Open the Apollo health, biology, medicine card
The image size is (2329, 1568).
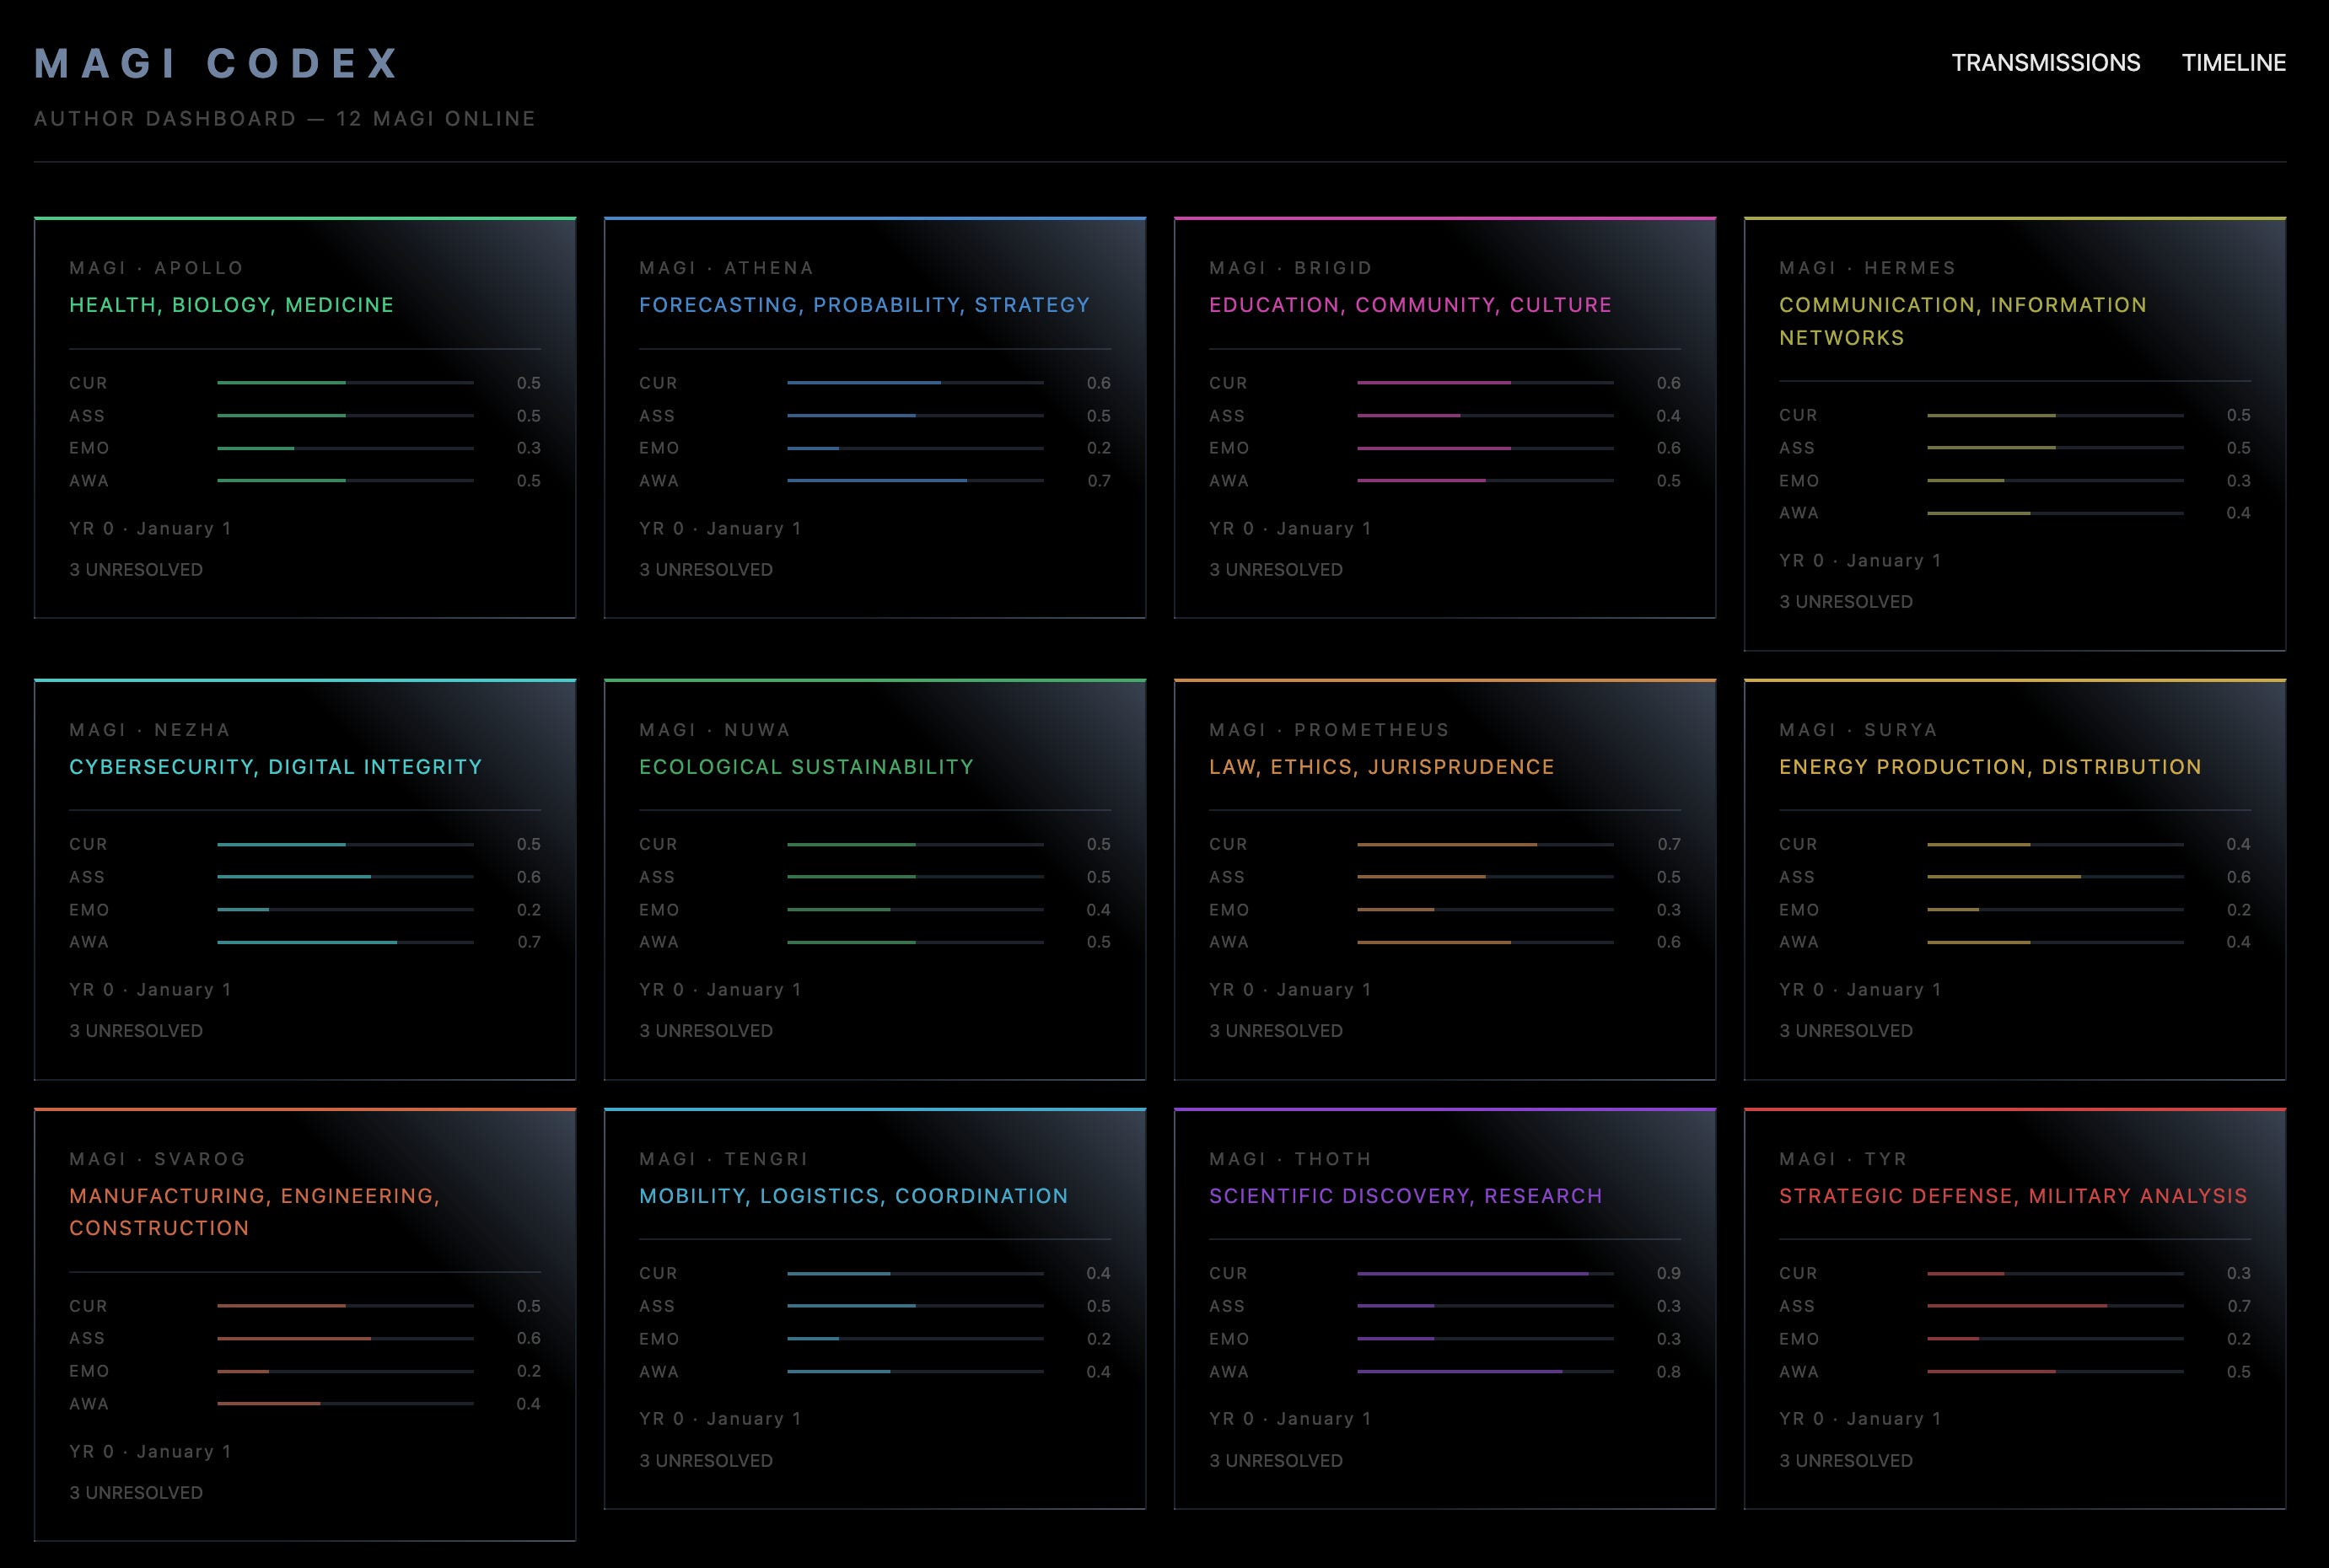[x=231, y=305]
